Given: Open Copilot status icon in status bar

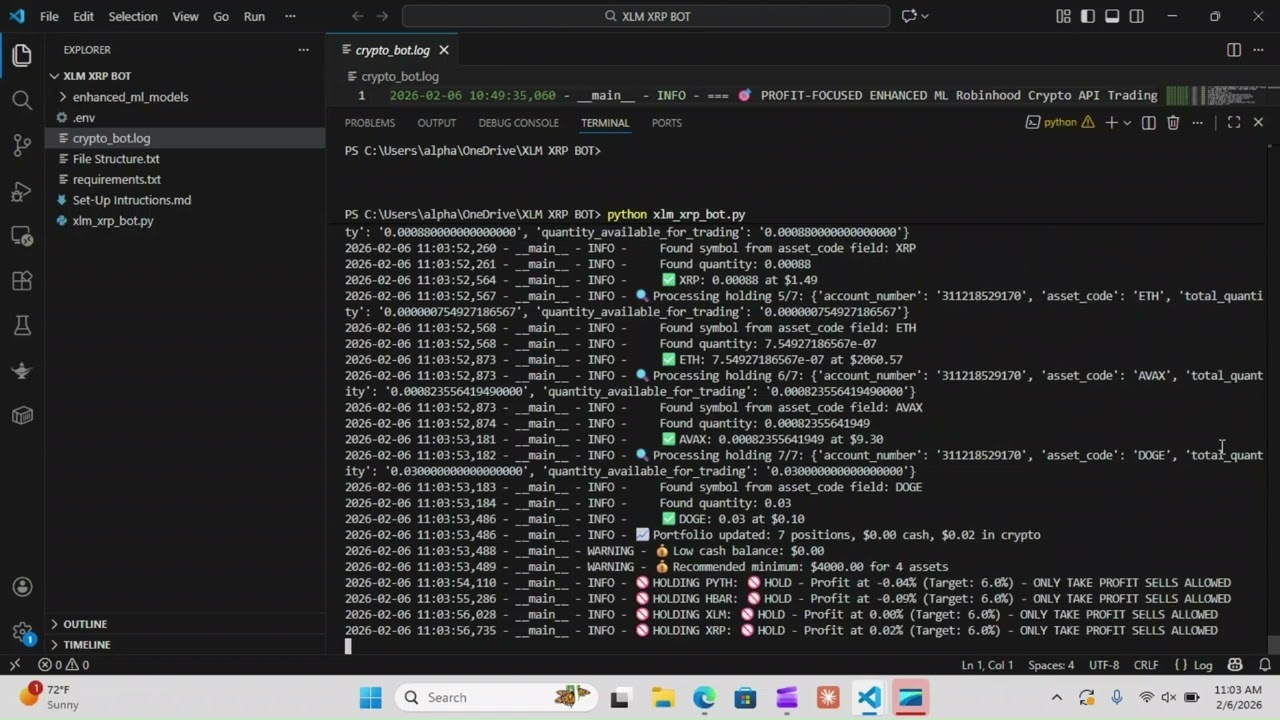Looking at the screenshot, I should [1235, 665].
